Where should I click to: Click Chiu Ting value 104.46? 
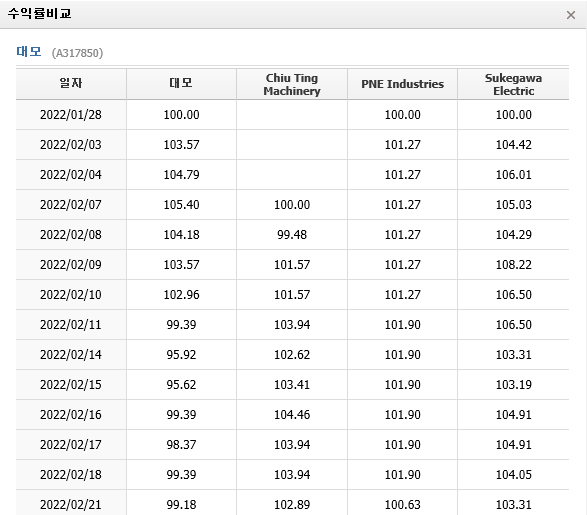(292, 414)
